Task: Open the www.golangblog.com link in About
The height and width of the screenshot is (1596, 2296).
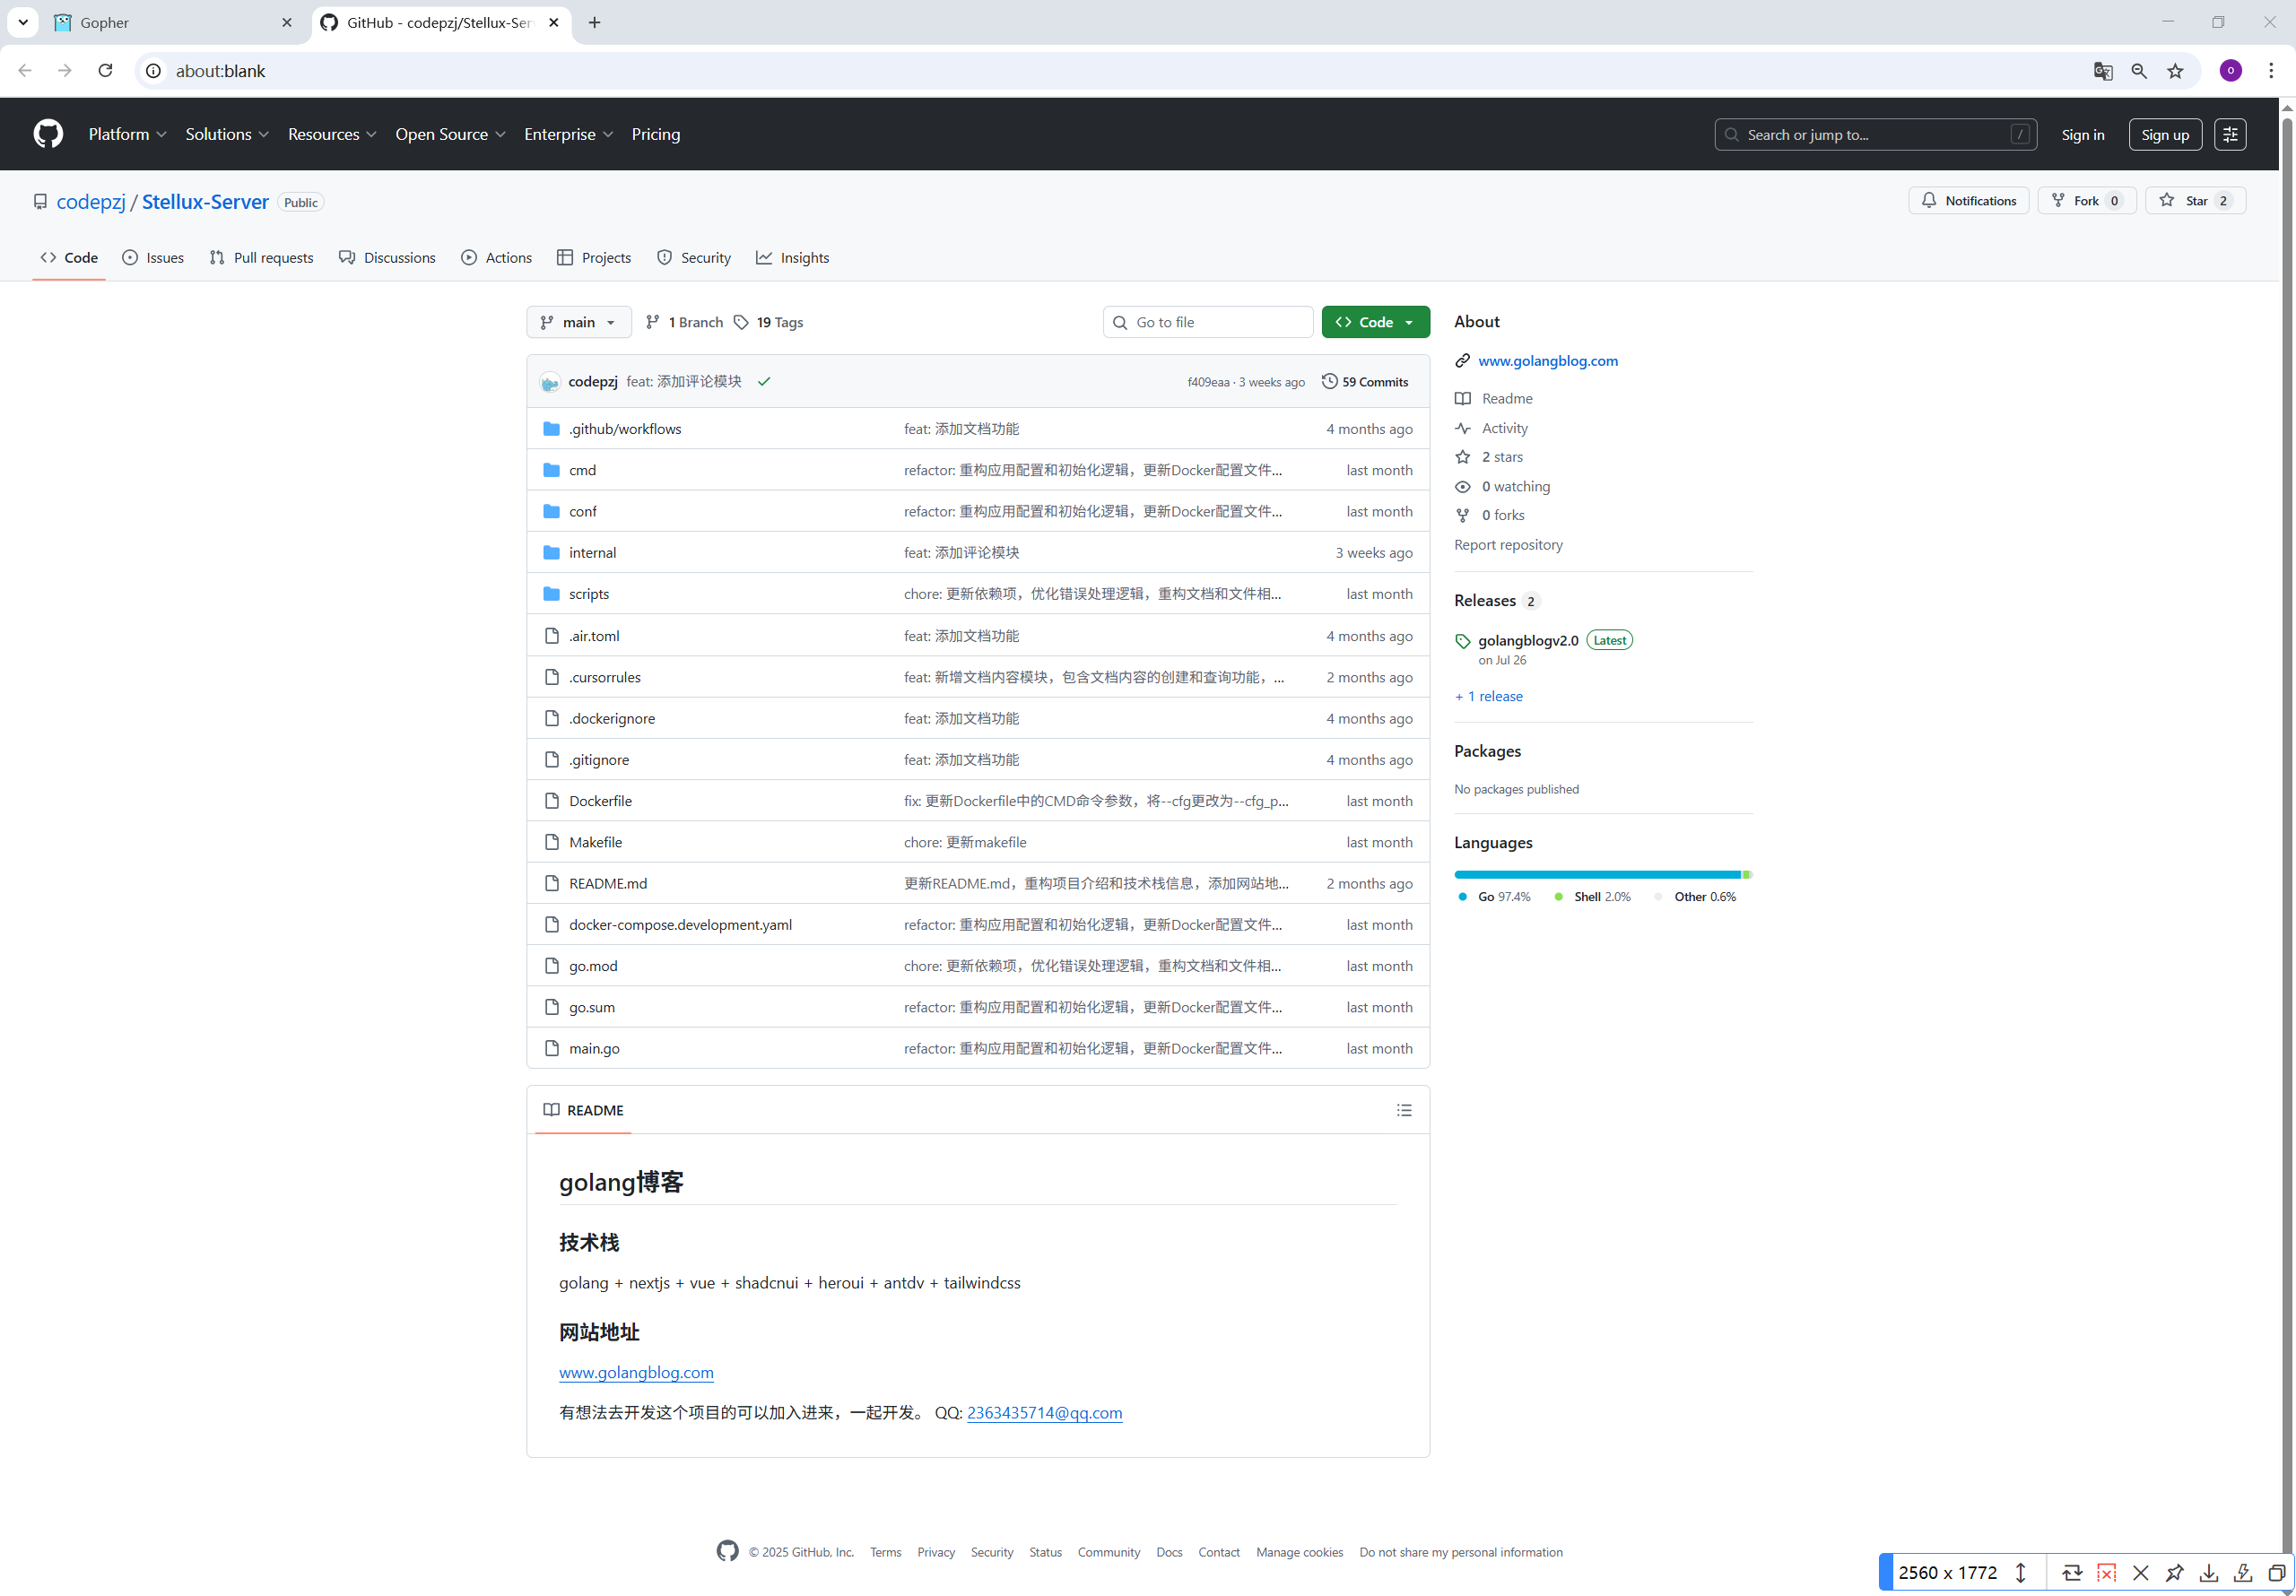Action: 1547,361
